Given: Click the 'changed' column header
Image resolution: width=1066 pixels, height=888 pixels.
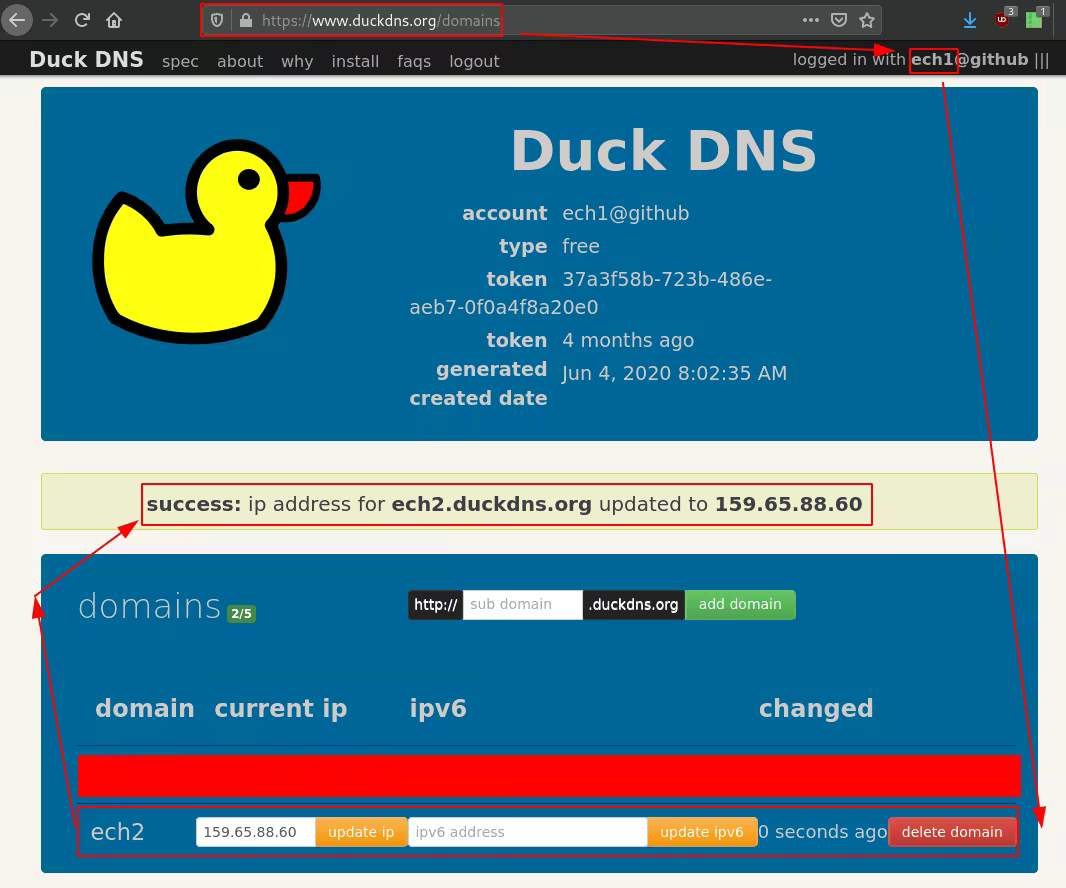Looking at the screenshot, I should pyautogui.click(x=816, y=708).
